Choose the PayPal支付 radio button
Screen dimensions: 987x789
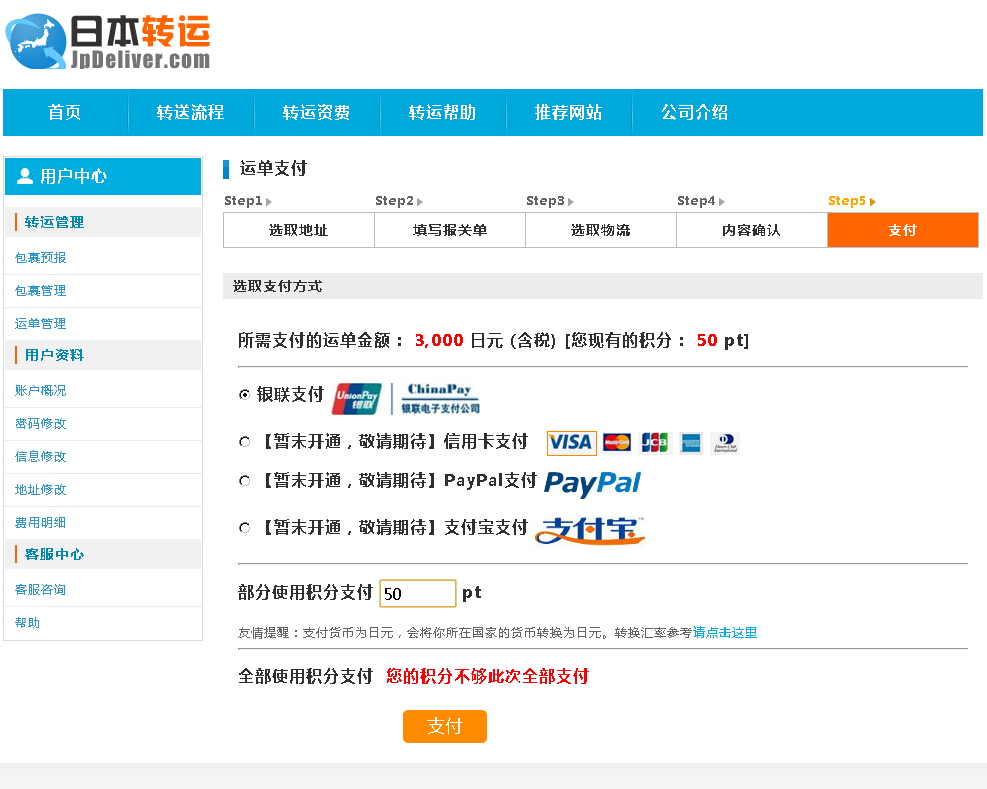pos(244,481)
